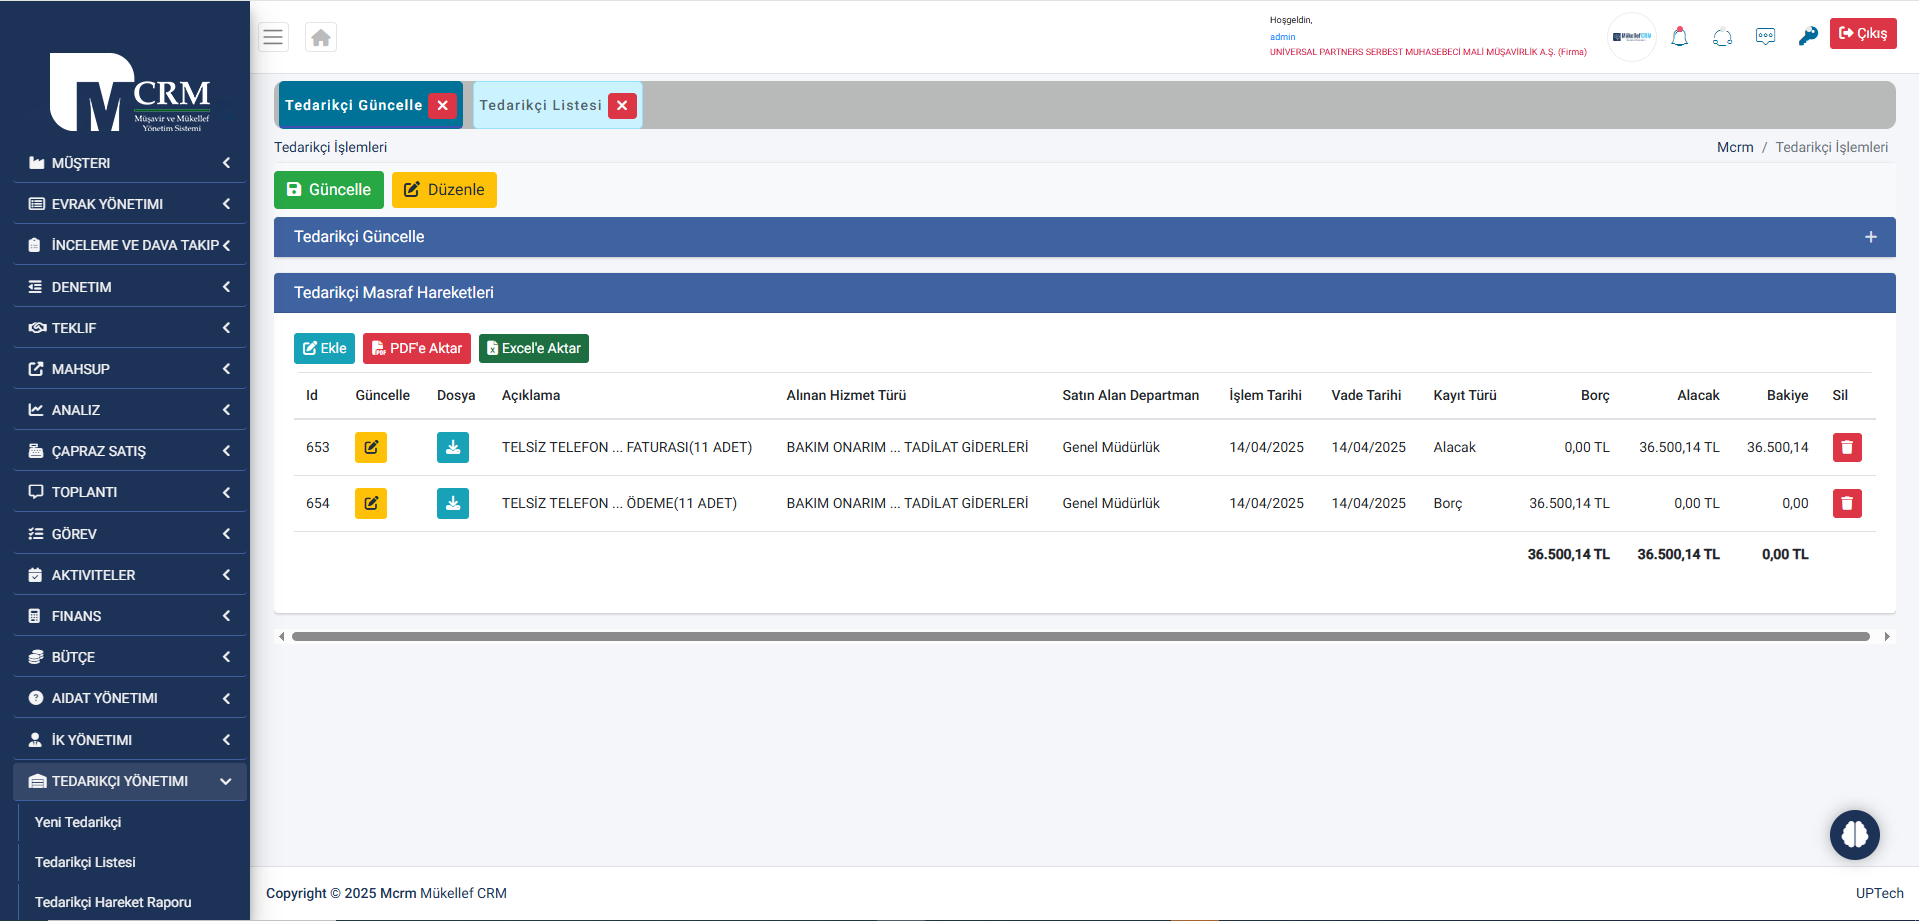The width and height of the screenshot is (1919, 921).
Task: Click the key password icon
Action: point(1807,37)
